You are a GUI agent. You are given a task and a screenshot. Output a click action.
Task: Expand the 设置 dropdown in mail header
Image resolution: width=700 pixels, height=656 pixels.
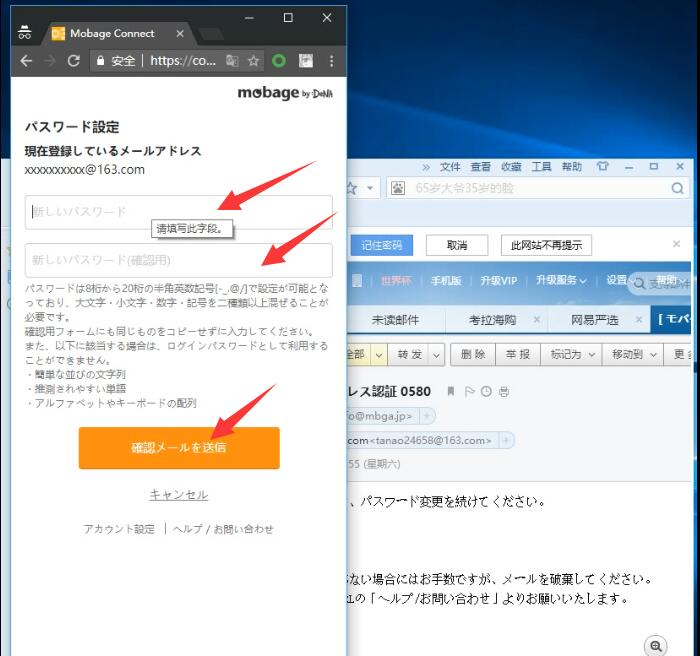[x=618, y=280]
